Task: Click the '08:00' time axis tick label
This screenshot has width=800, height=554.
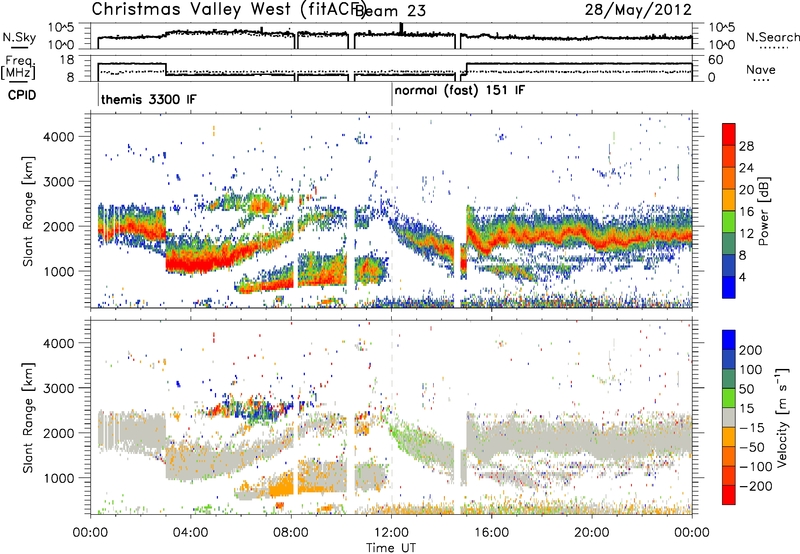Action: [291, 532]
